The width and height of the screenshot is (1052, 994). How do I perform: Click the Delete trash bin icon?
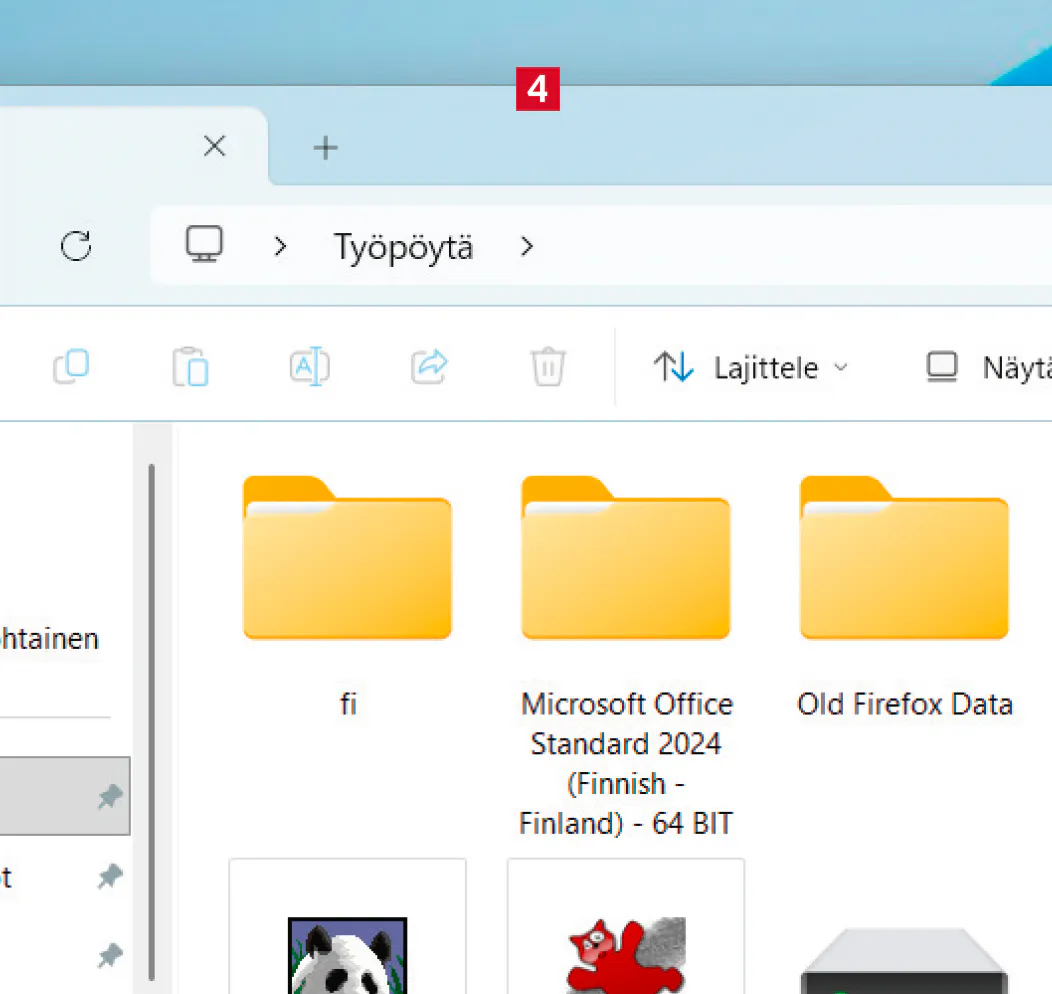(x=548, y=367)
